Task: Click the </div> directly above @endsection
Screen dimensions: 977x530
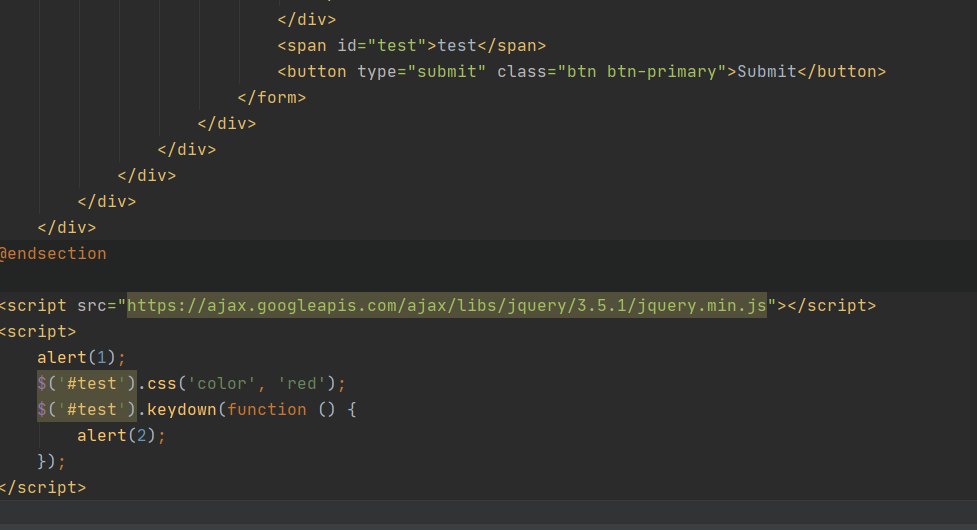Action: point(67,227)
